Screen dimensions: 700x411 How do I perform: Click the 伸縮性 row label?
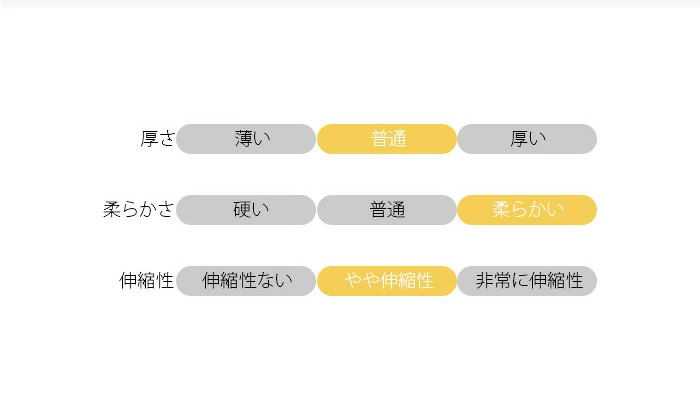[x=147, y=281]
